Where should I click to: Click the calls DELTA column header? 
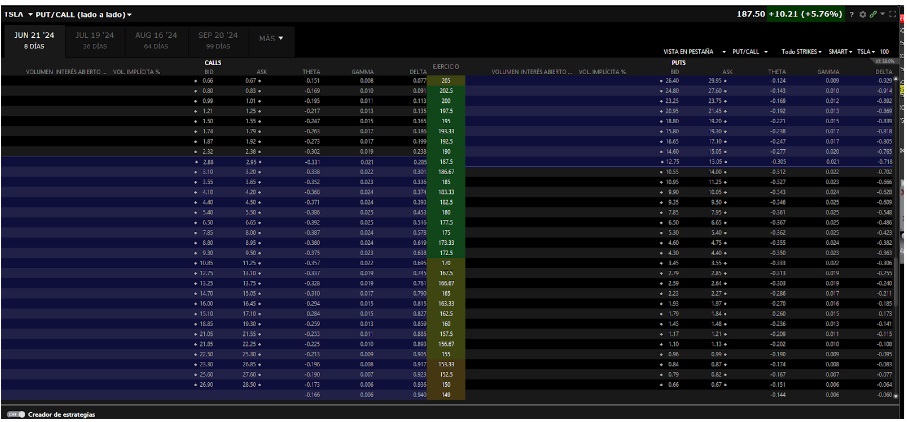pyautogui.click(x=418, y=72)
